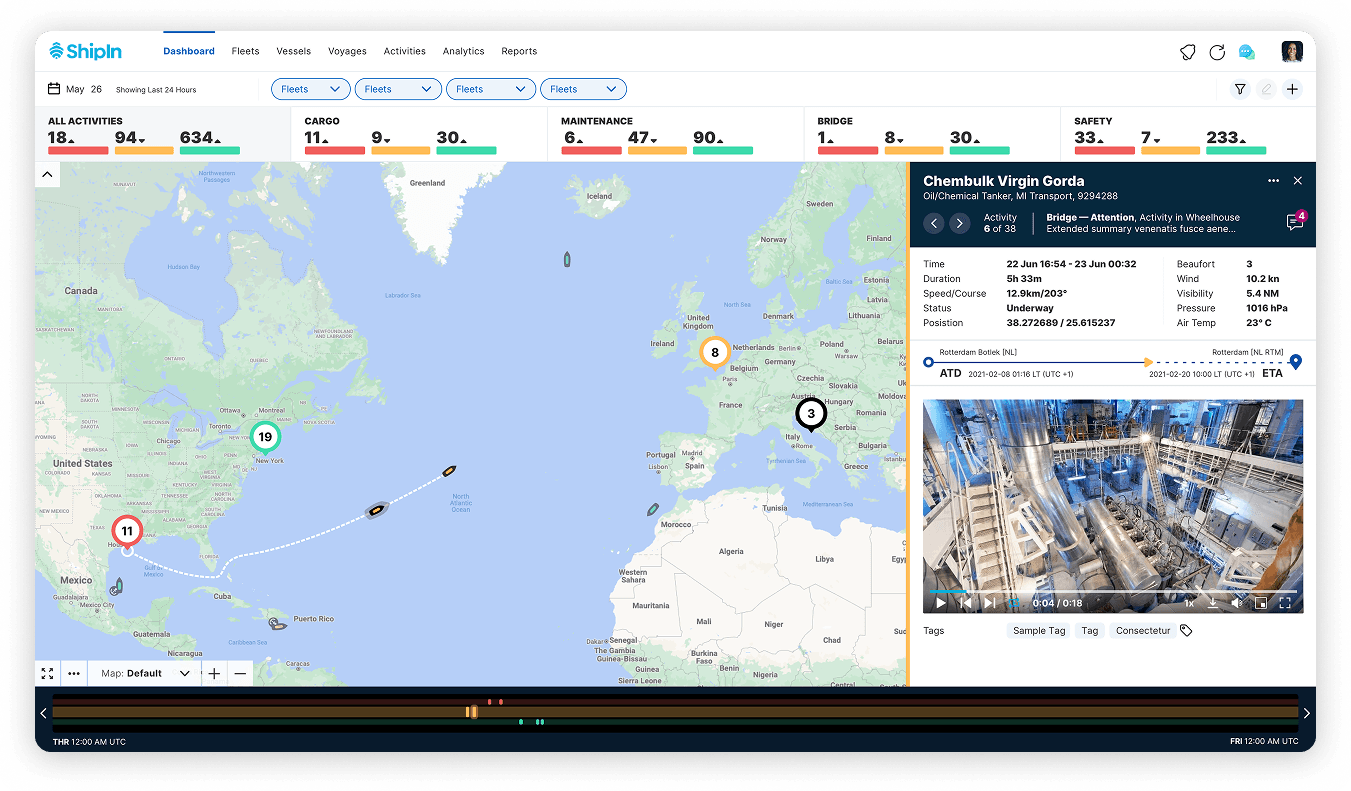Click the location pin icon near ETA
The width and height of the screenshot is (1351, 791).
[x=1296, y=362]
